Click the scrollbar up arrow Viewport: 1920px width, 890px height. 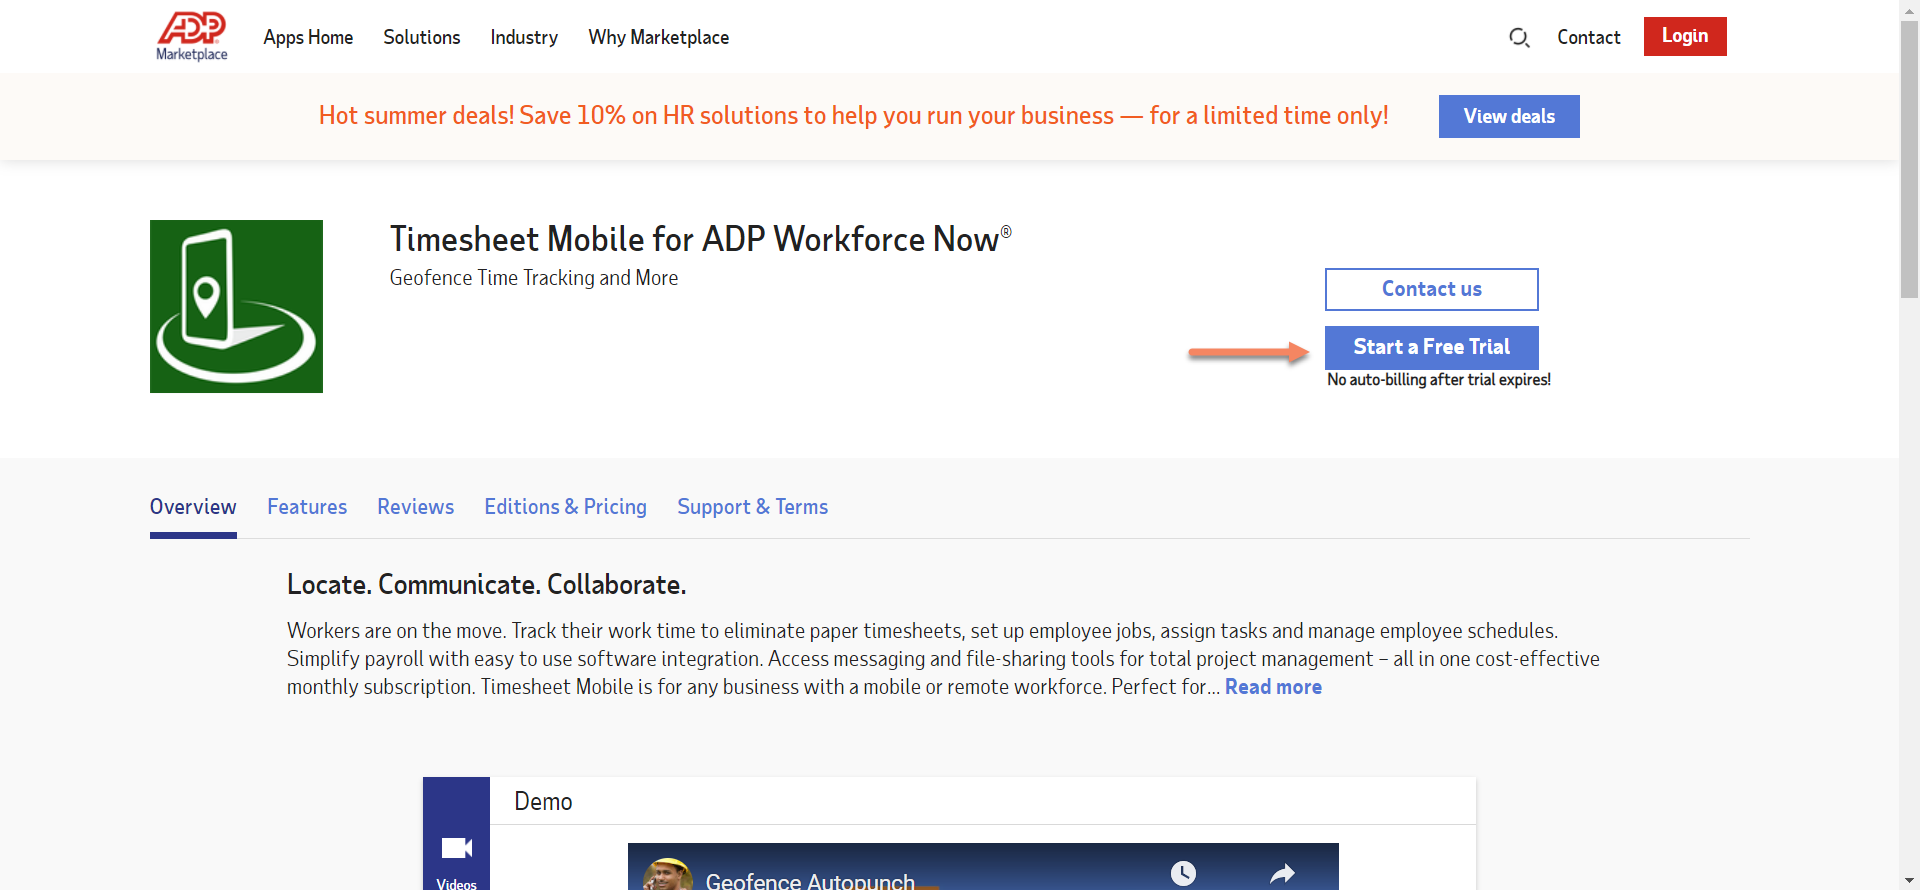click(1909, 9)
